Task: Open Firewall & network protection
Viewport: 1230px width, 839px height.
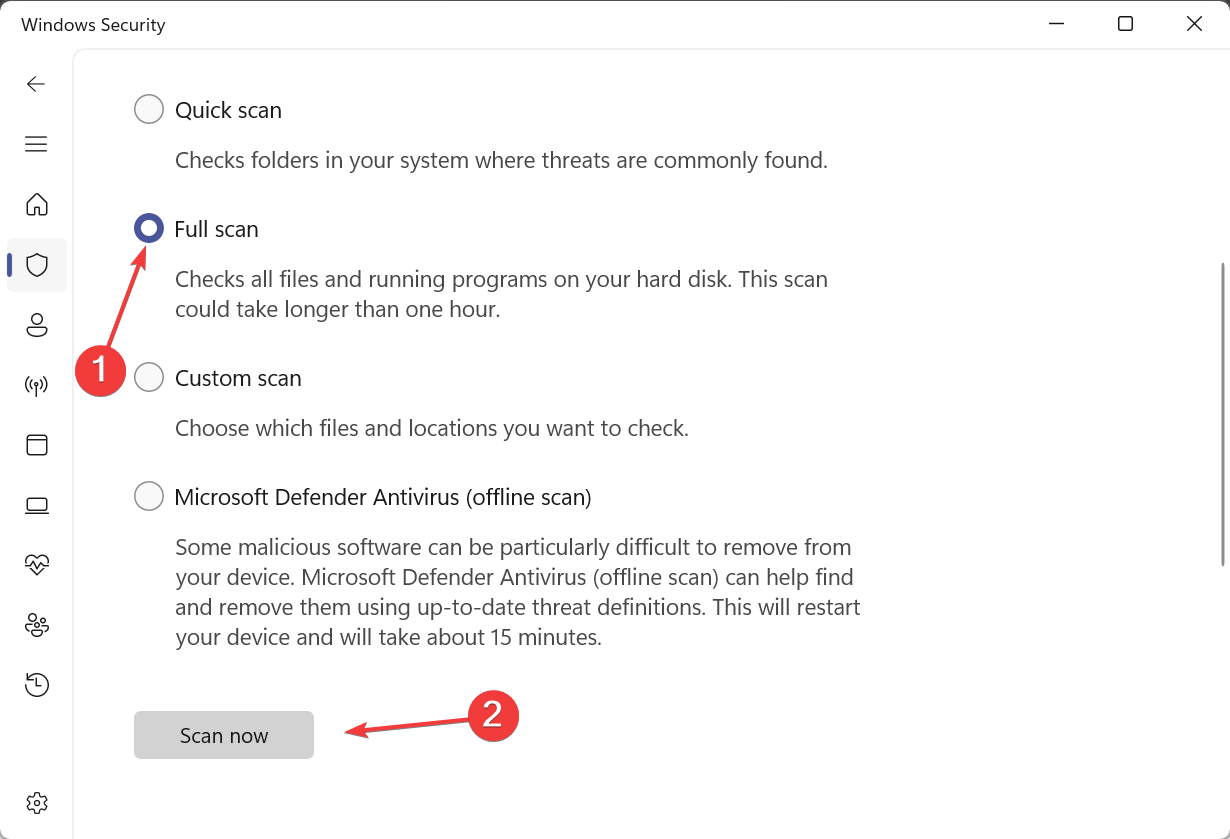Action: point(36,385)
